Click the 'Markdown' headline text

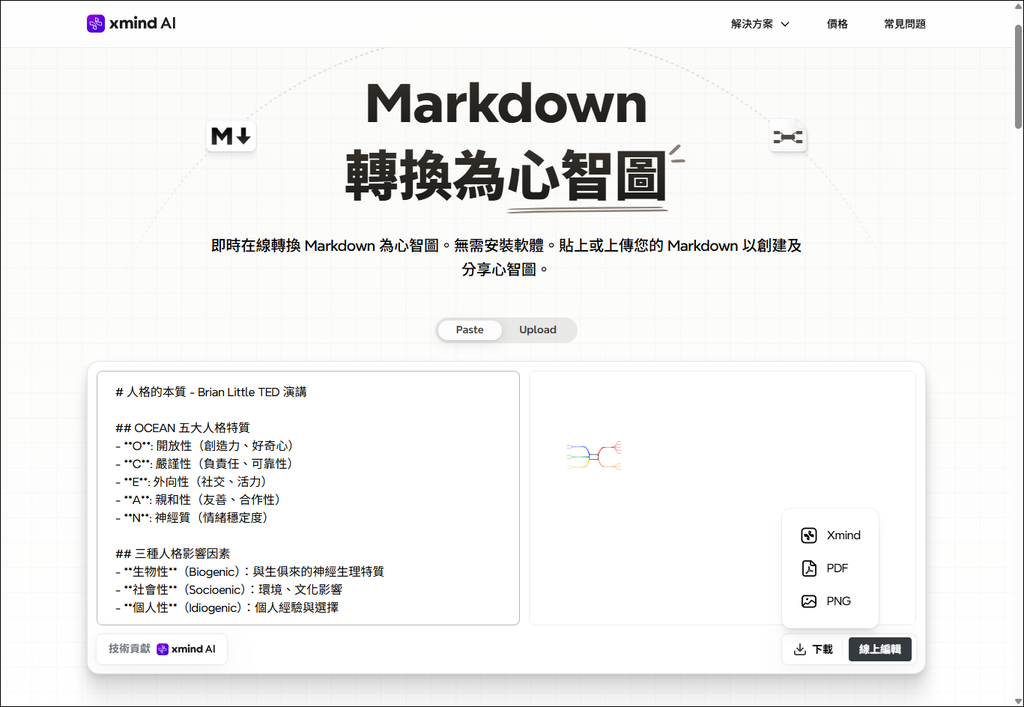tap(507, 103)
